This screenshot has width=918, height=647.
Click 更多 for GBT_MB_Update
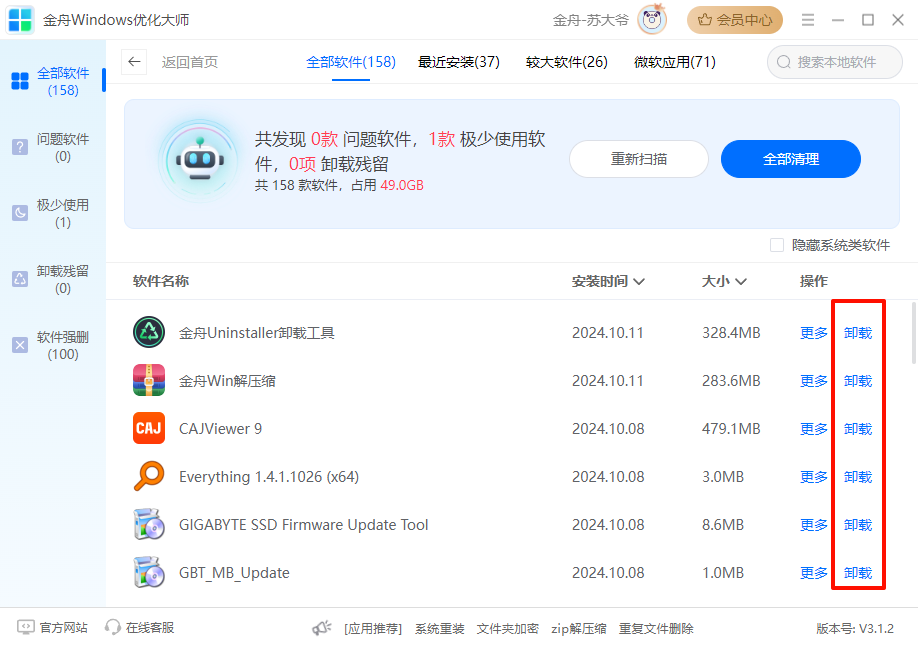click(813, 573)
